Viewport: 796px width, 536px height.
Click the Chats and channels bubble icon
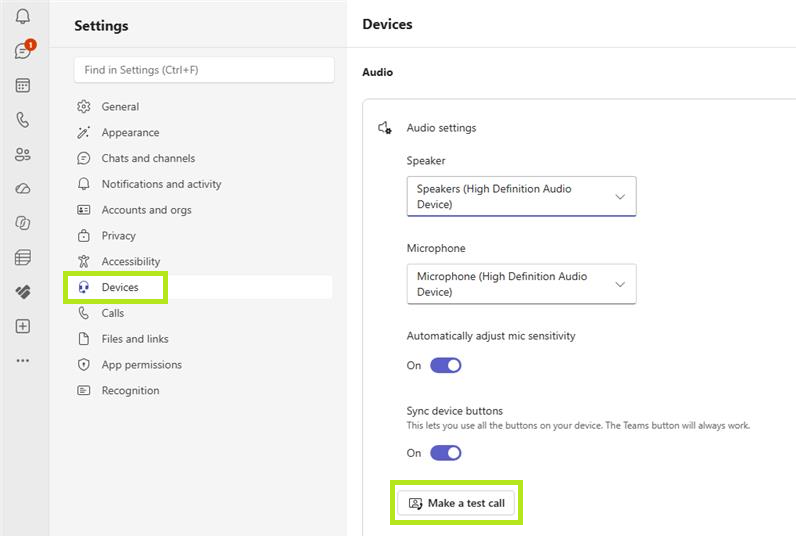[x=84, y=158]
